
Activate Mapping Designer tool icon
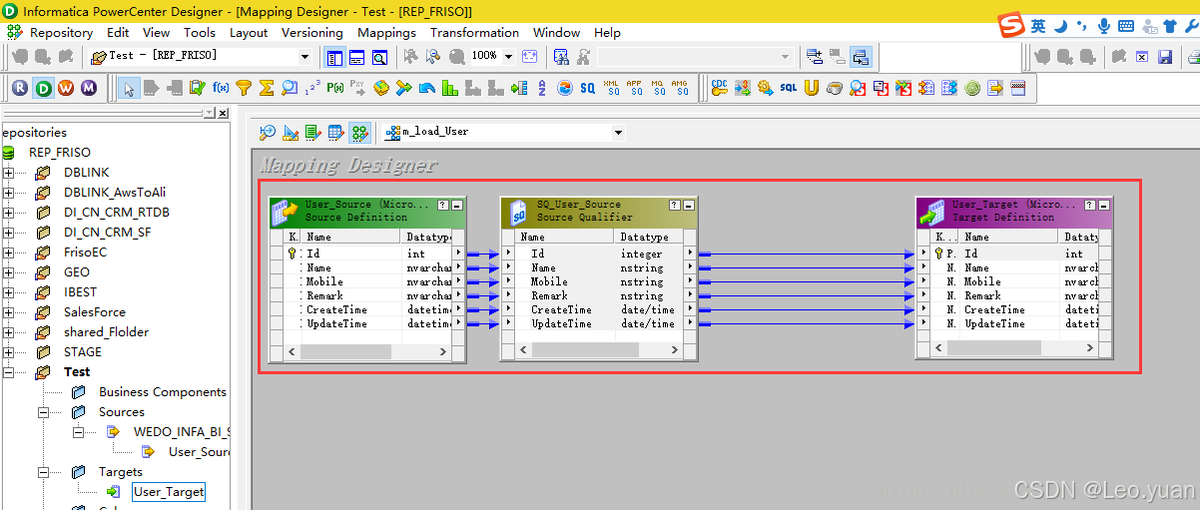coord(359,131)
